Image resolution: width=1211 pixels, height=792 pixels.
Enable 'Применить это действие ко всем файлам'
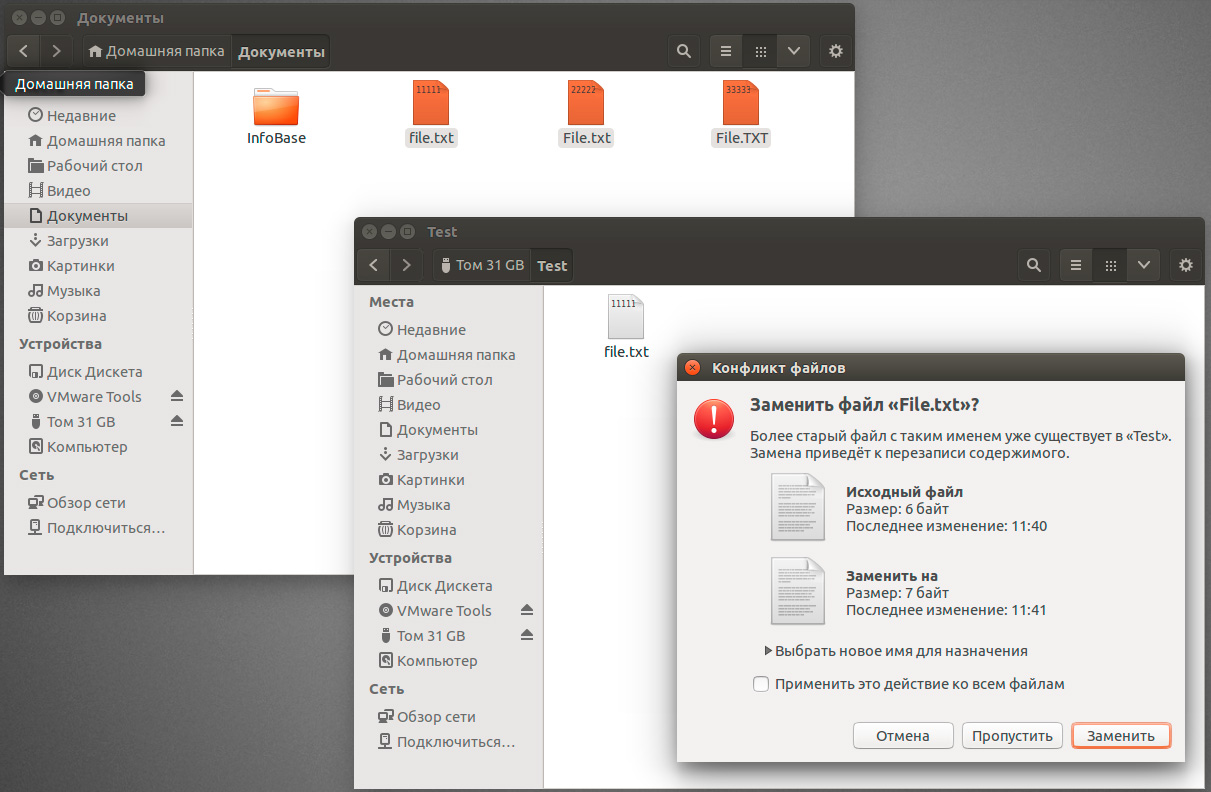tap(761, 684)
